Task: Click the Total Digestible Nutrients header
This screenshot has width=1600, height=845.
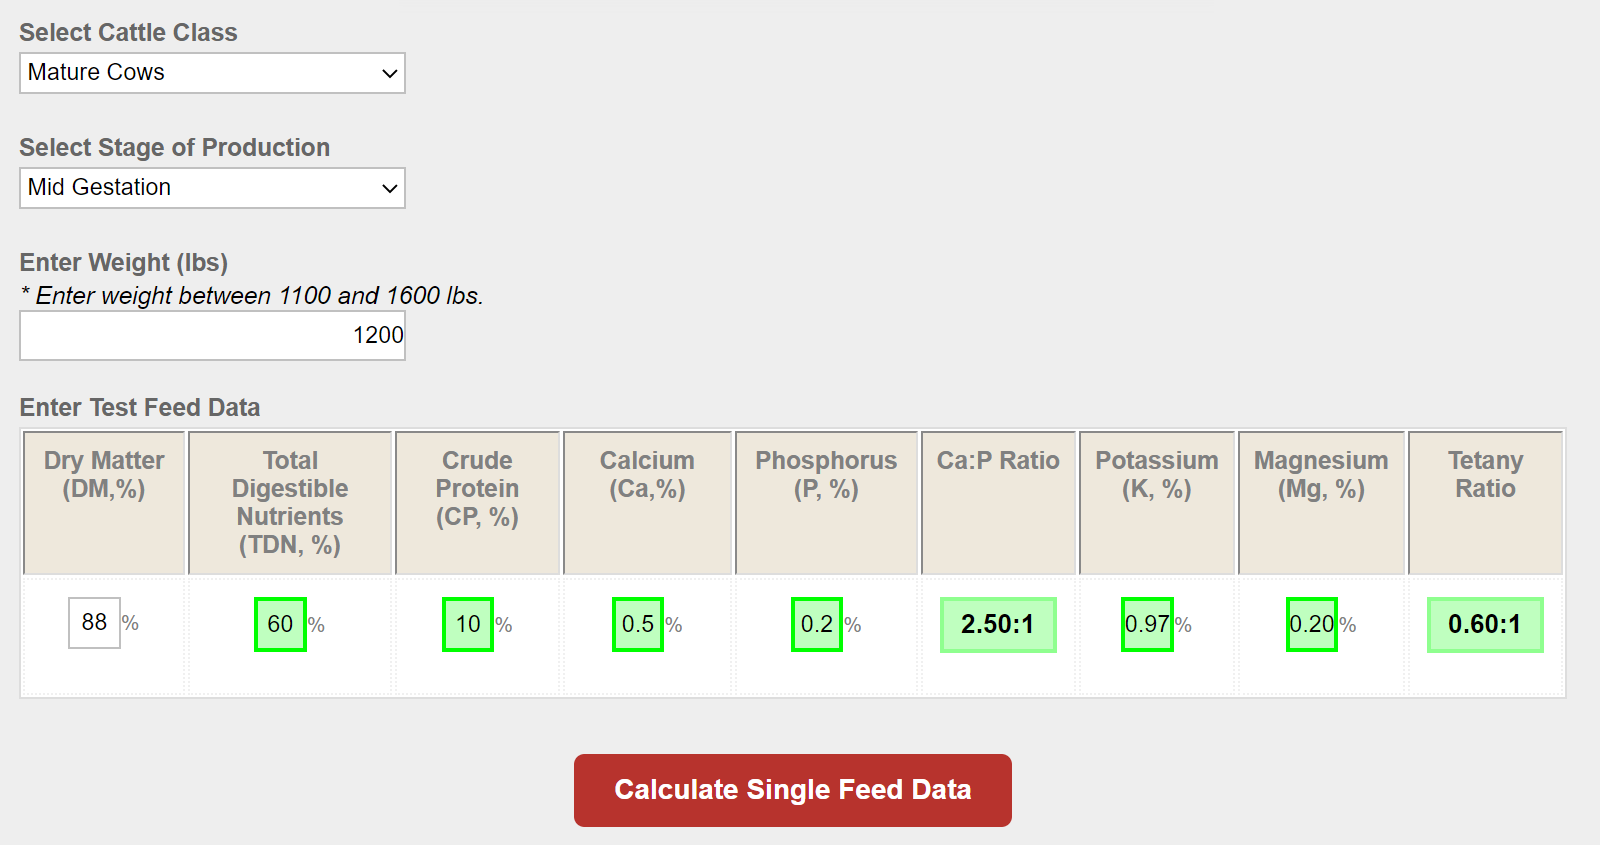Action: (x=290, y=503)
